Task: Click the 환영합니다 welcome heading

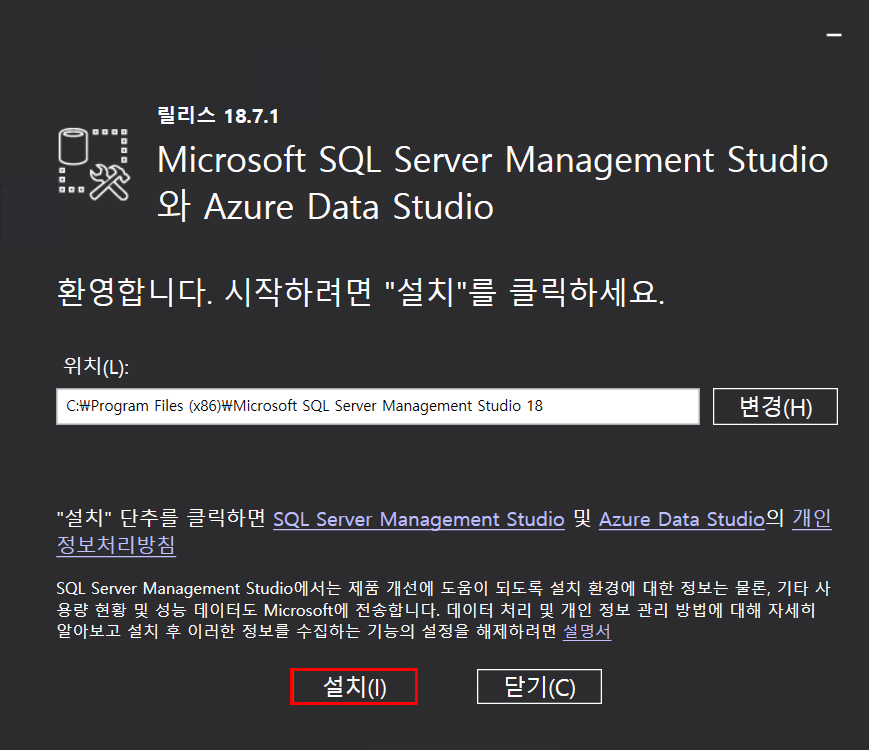Action: point(361,292)
